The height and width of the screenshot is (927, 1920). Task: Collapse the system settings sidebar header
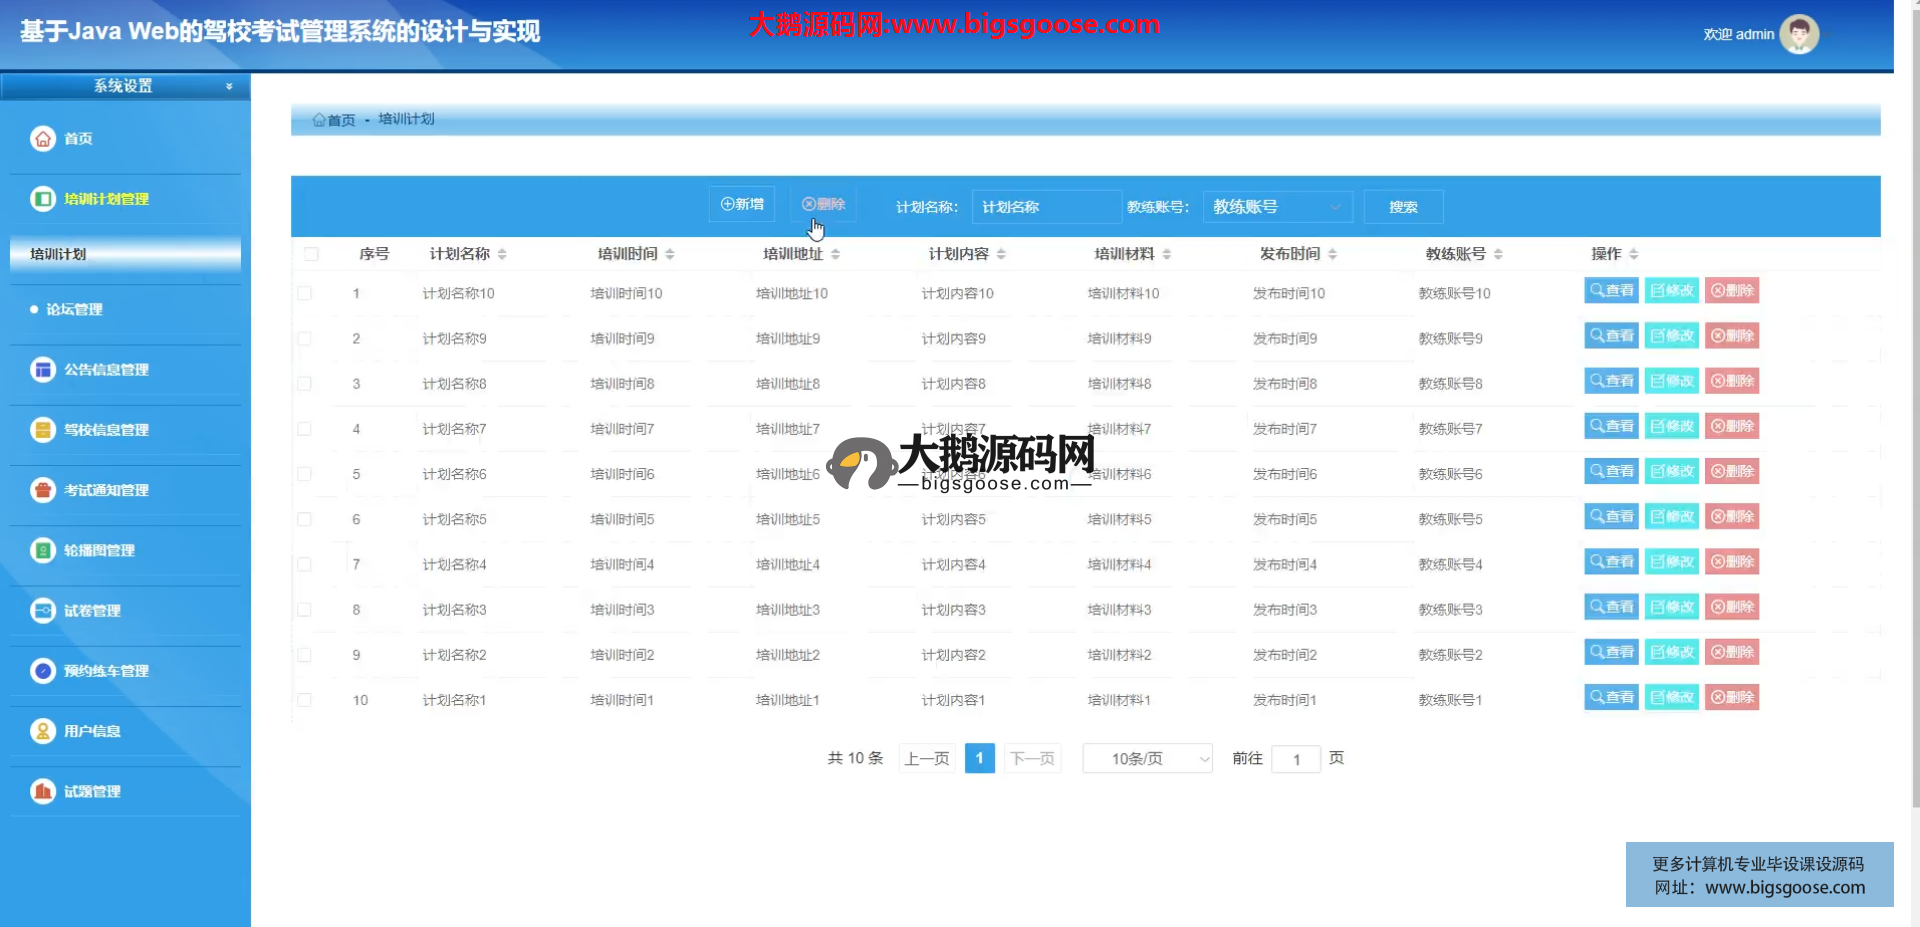pyautogui.click(x=125, y=86)
